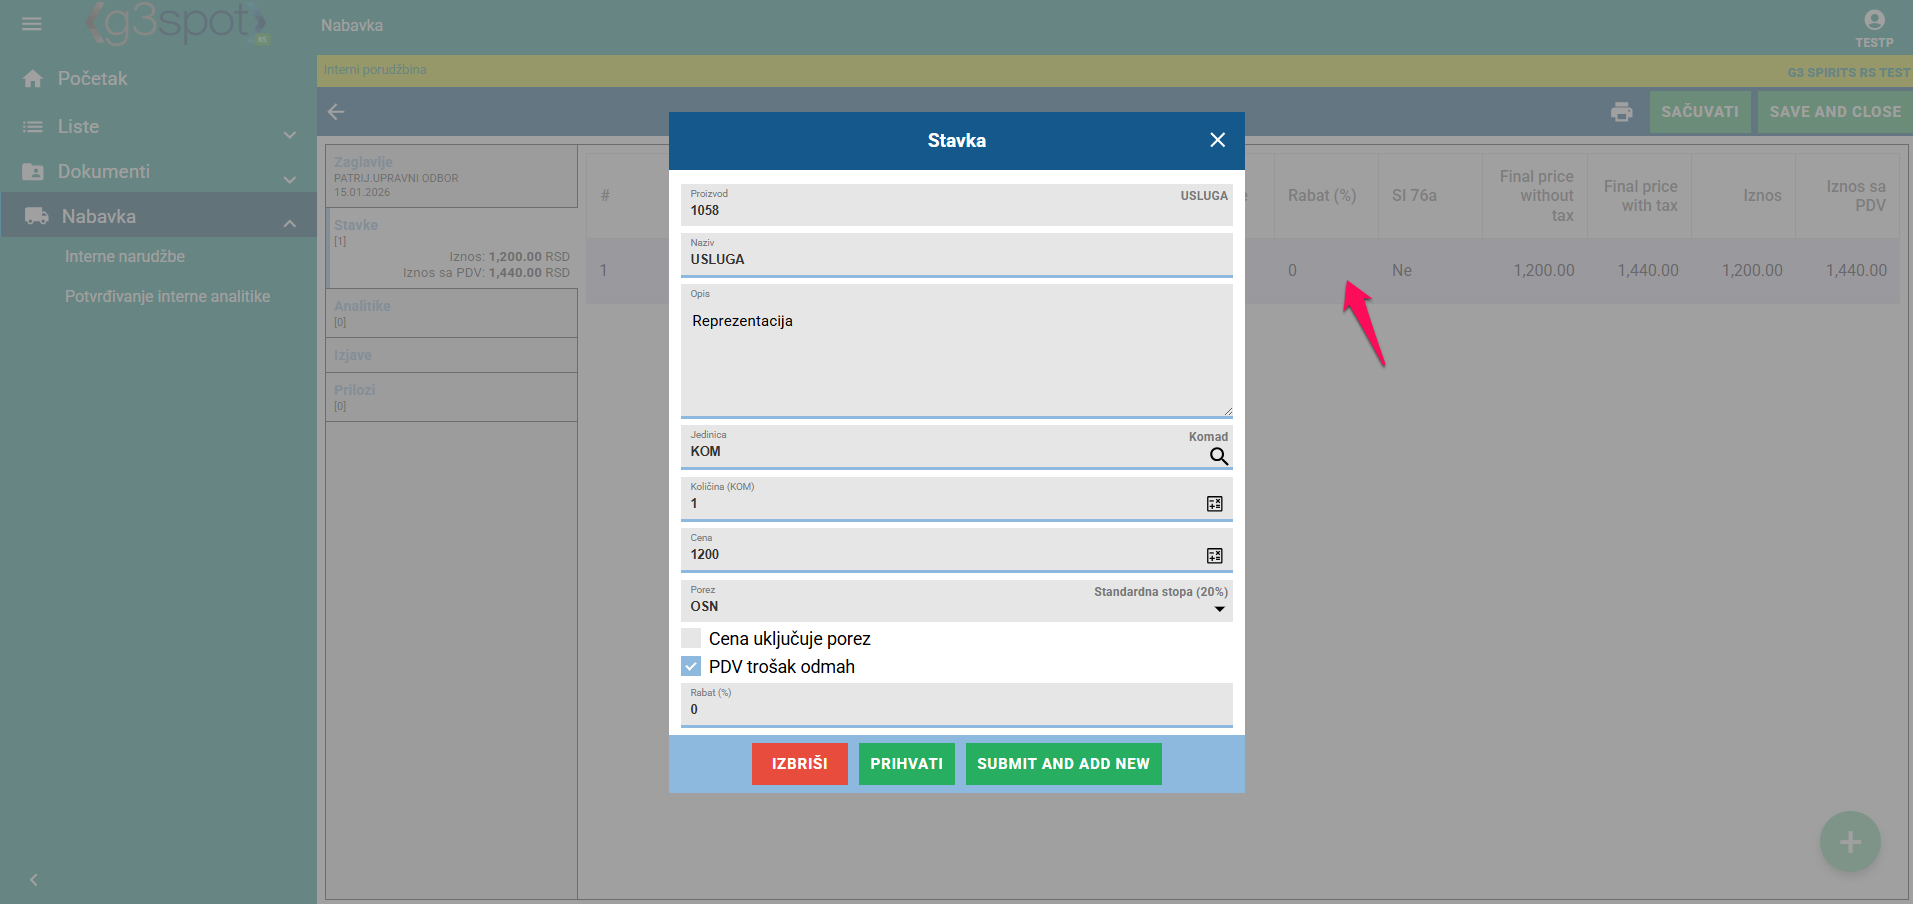Click the printer icon
This screenshot has height=904, width=1913.
(x=1621, y=112)
